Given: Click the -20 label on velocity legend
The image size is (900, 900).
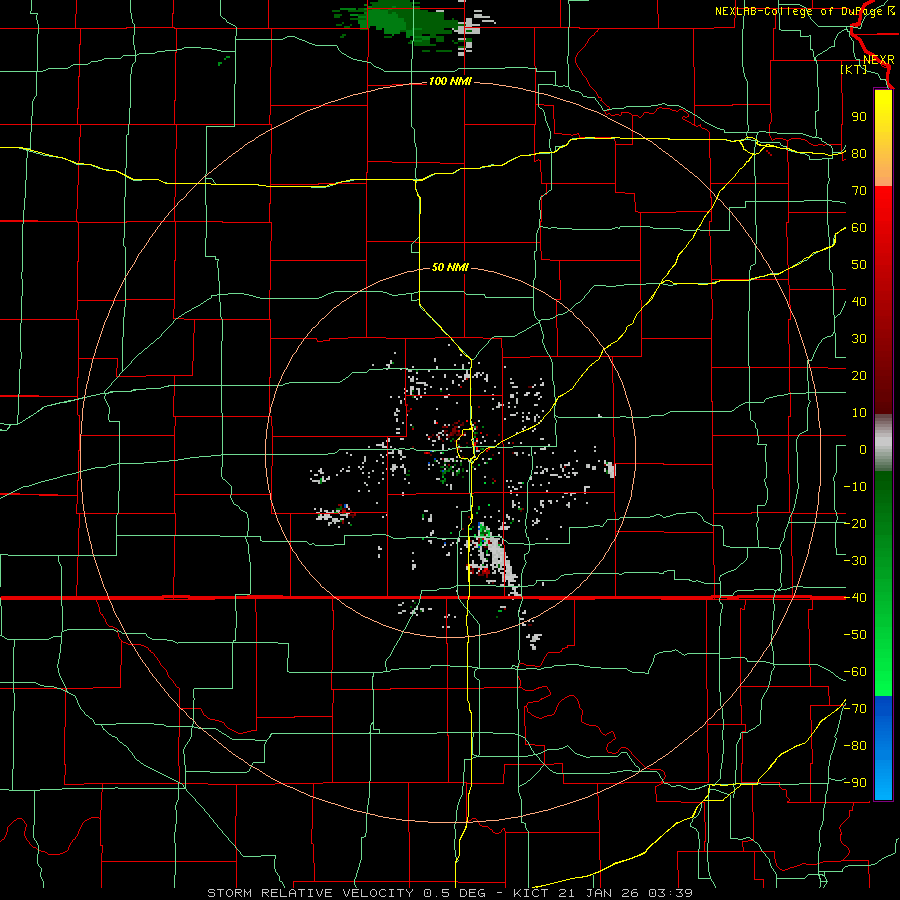Looking at the screenshot, I should tap(855, 524).
